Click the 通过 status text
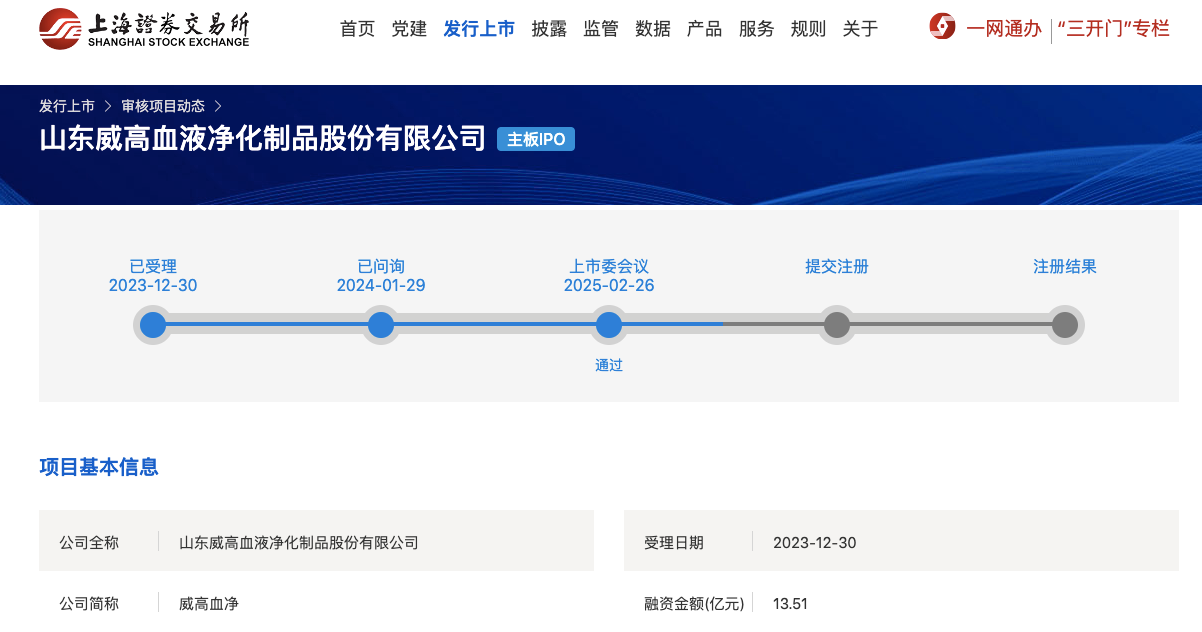 [609, 365]
